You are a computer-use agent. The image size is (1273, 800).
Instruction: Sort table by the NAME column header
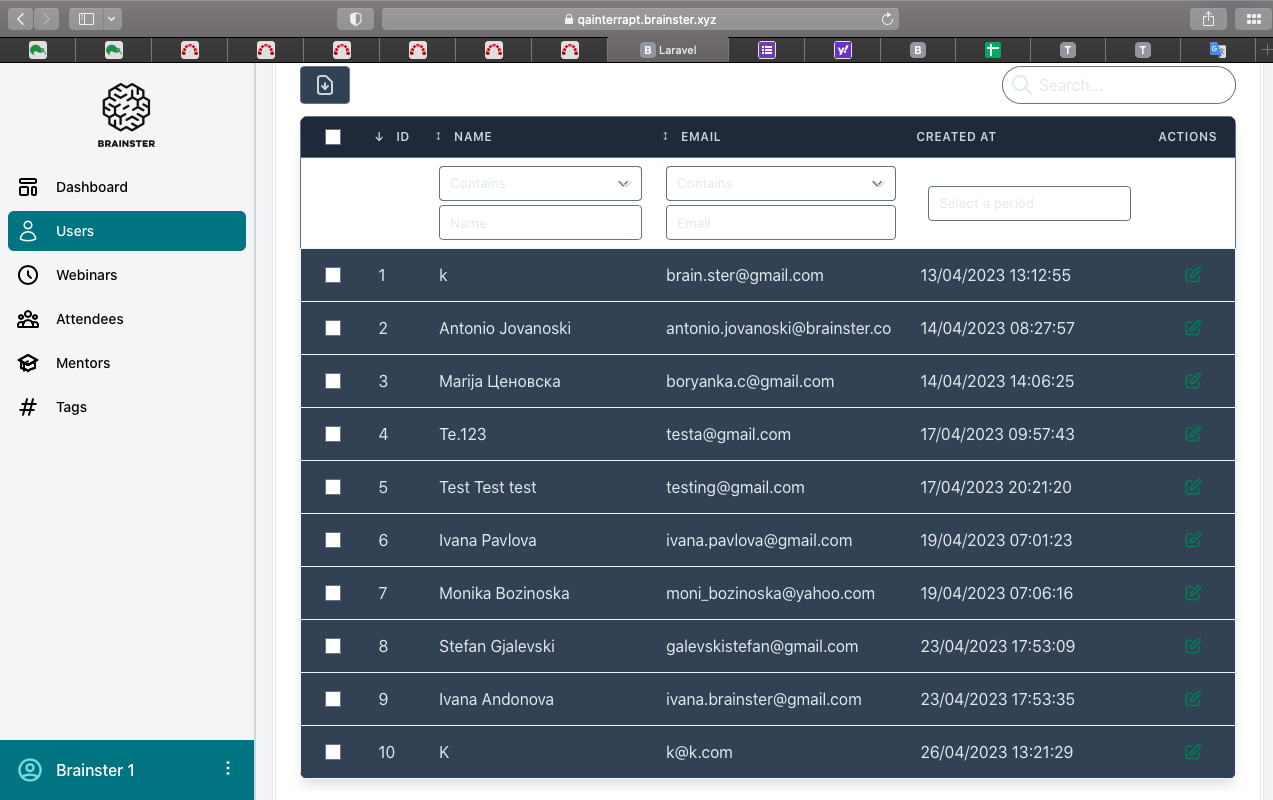coord(472,137)
